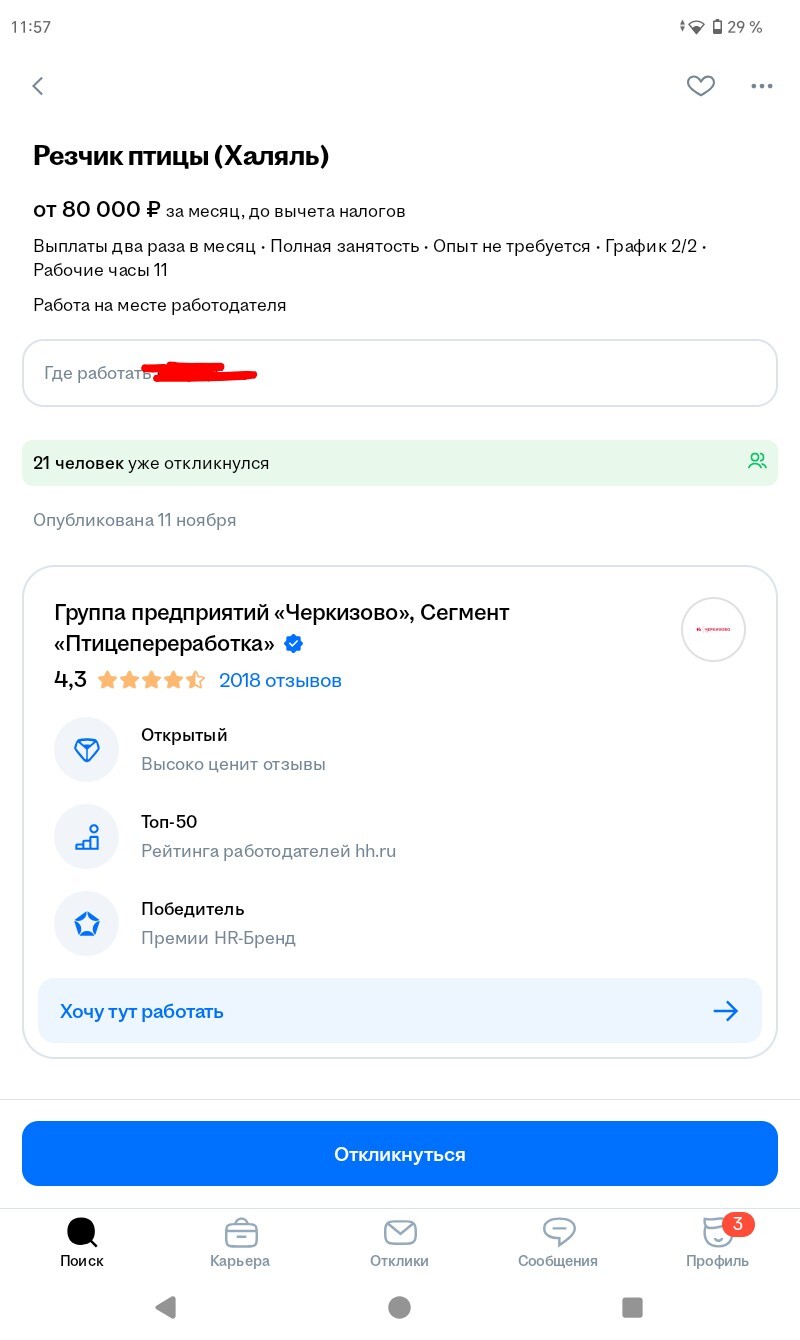Add vacancy to favorites with heart icon

click(701, 86)
